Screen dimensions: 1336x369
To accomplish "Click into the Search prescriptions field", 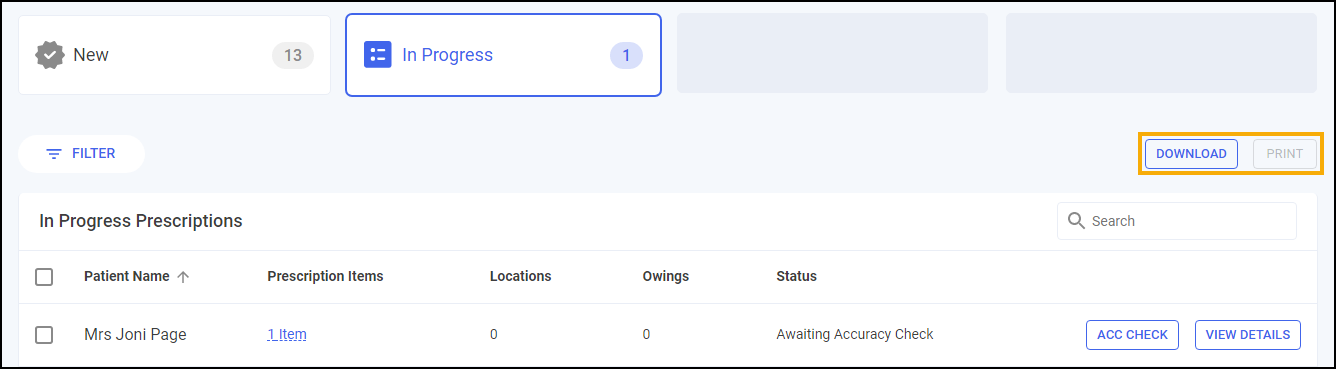I will (x=1177, y=221).
